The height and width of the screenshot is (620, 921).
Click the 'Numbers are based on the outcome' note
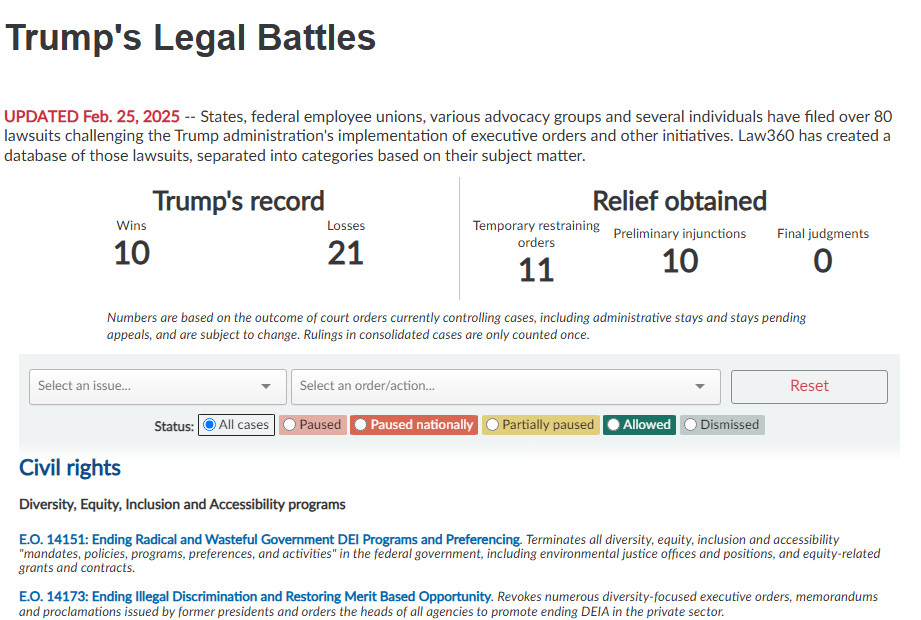click(x=456, y=326)
